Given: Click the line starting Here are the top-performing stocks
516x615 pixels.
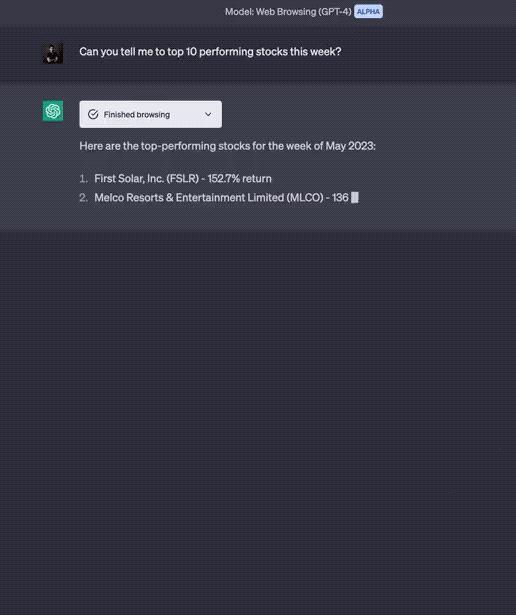Looking at the screenshot, I should click(x=227, y=146).
